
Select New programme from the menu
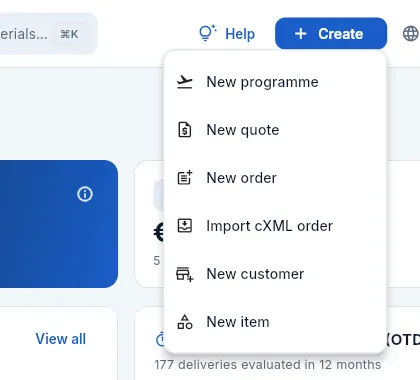tap(275, 82)
